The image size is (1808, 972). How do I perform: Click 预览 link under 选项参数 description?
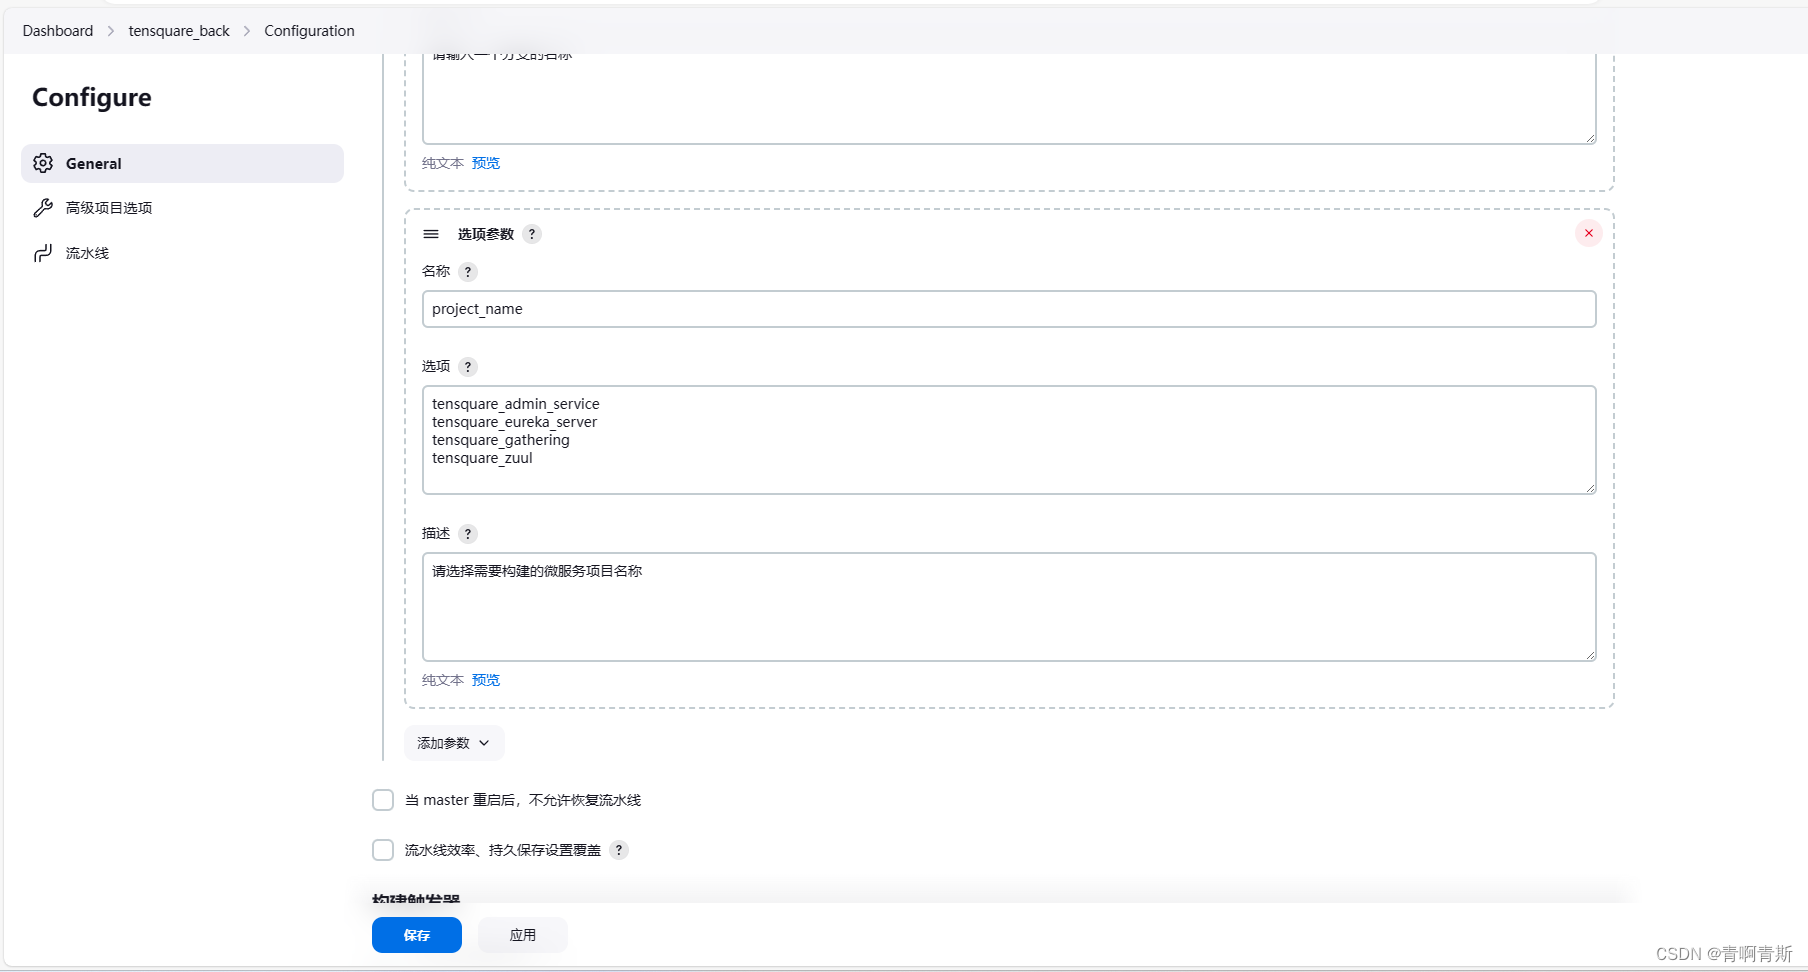(x=486, y=680)
